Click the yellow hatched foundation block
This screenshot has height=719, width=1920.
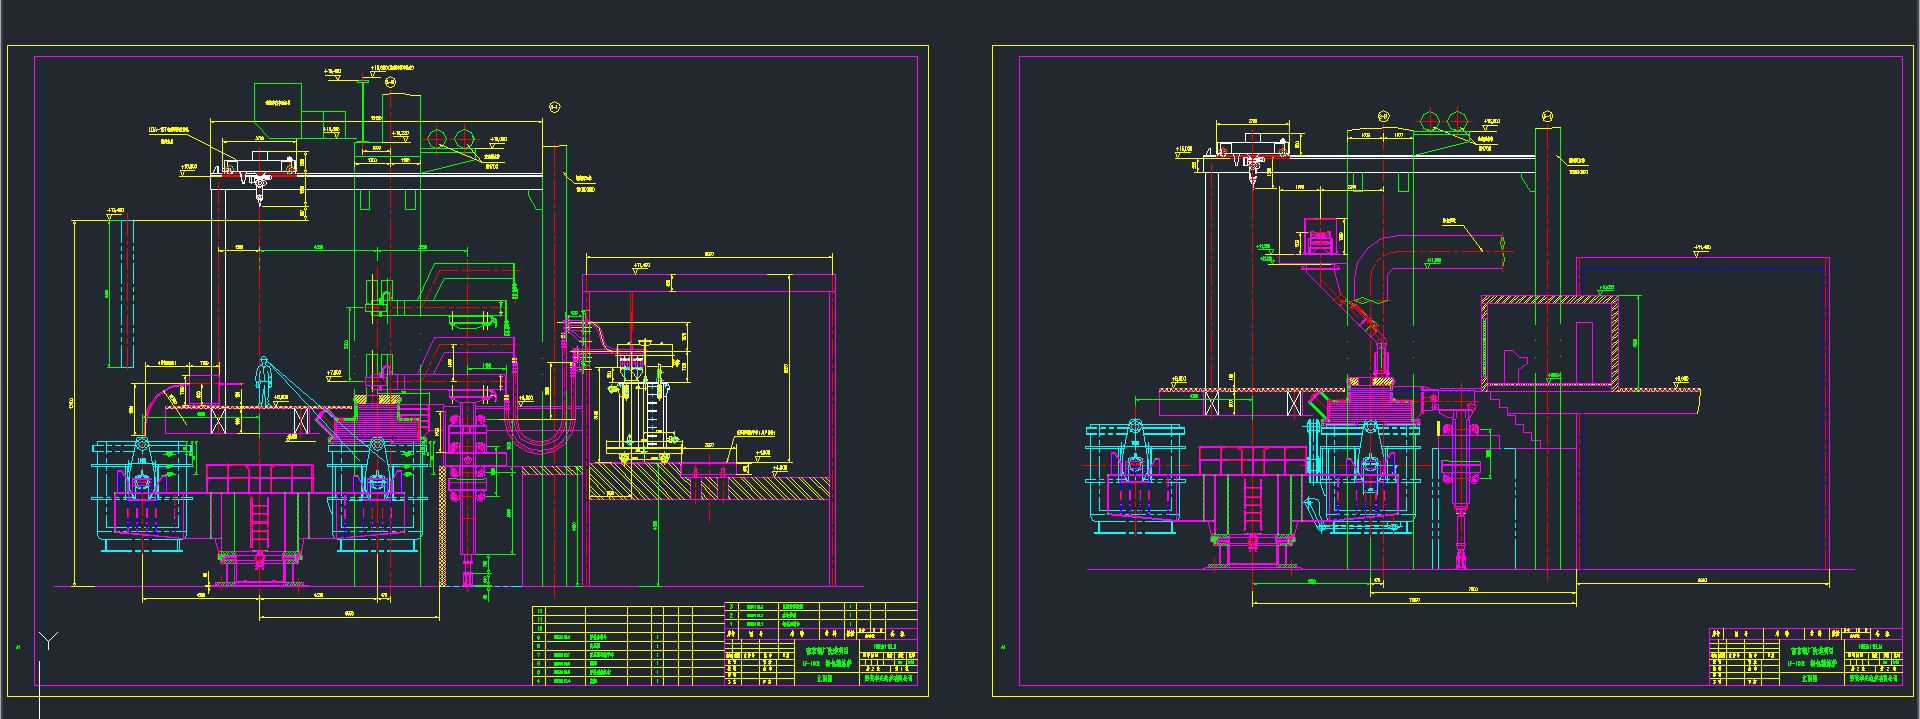(x=610, y=482)
